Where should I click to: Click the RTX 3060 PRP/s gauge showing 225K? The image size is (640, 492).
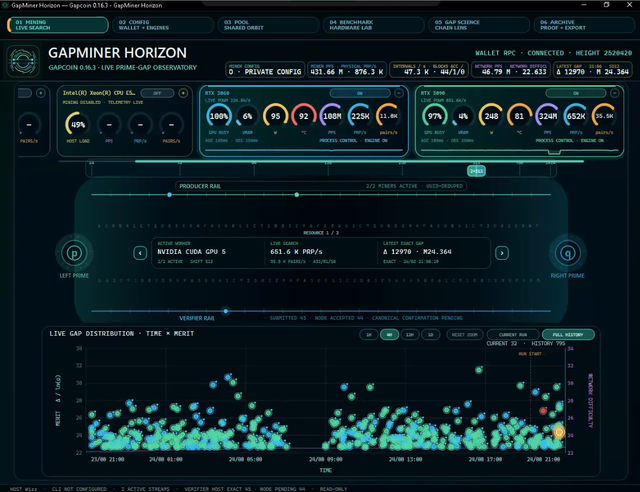360,116
